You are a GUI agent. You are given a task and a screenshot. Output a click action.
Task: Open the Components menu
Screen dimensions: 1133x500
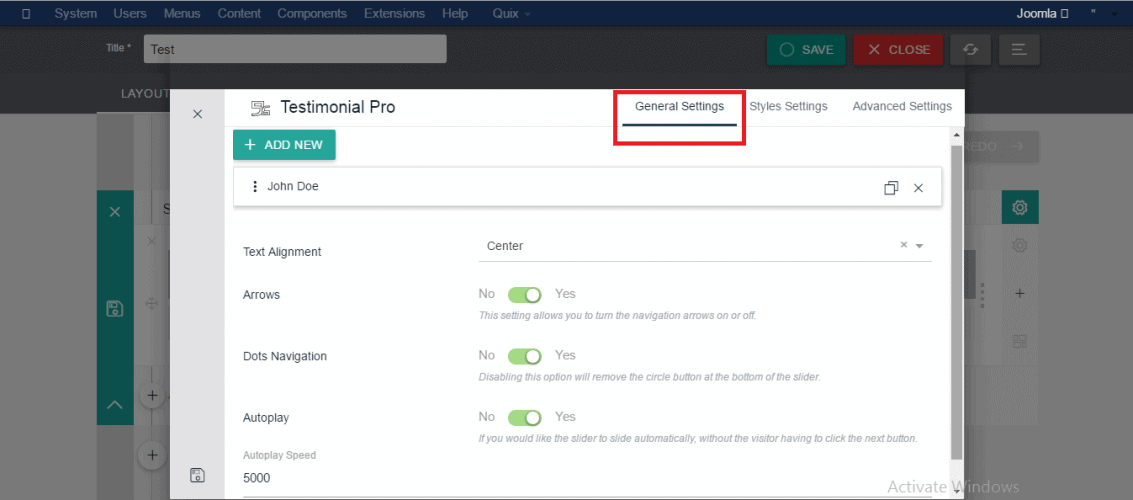pyautogui.click(x=312, y=14)
